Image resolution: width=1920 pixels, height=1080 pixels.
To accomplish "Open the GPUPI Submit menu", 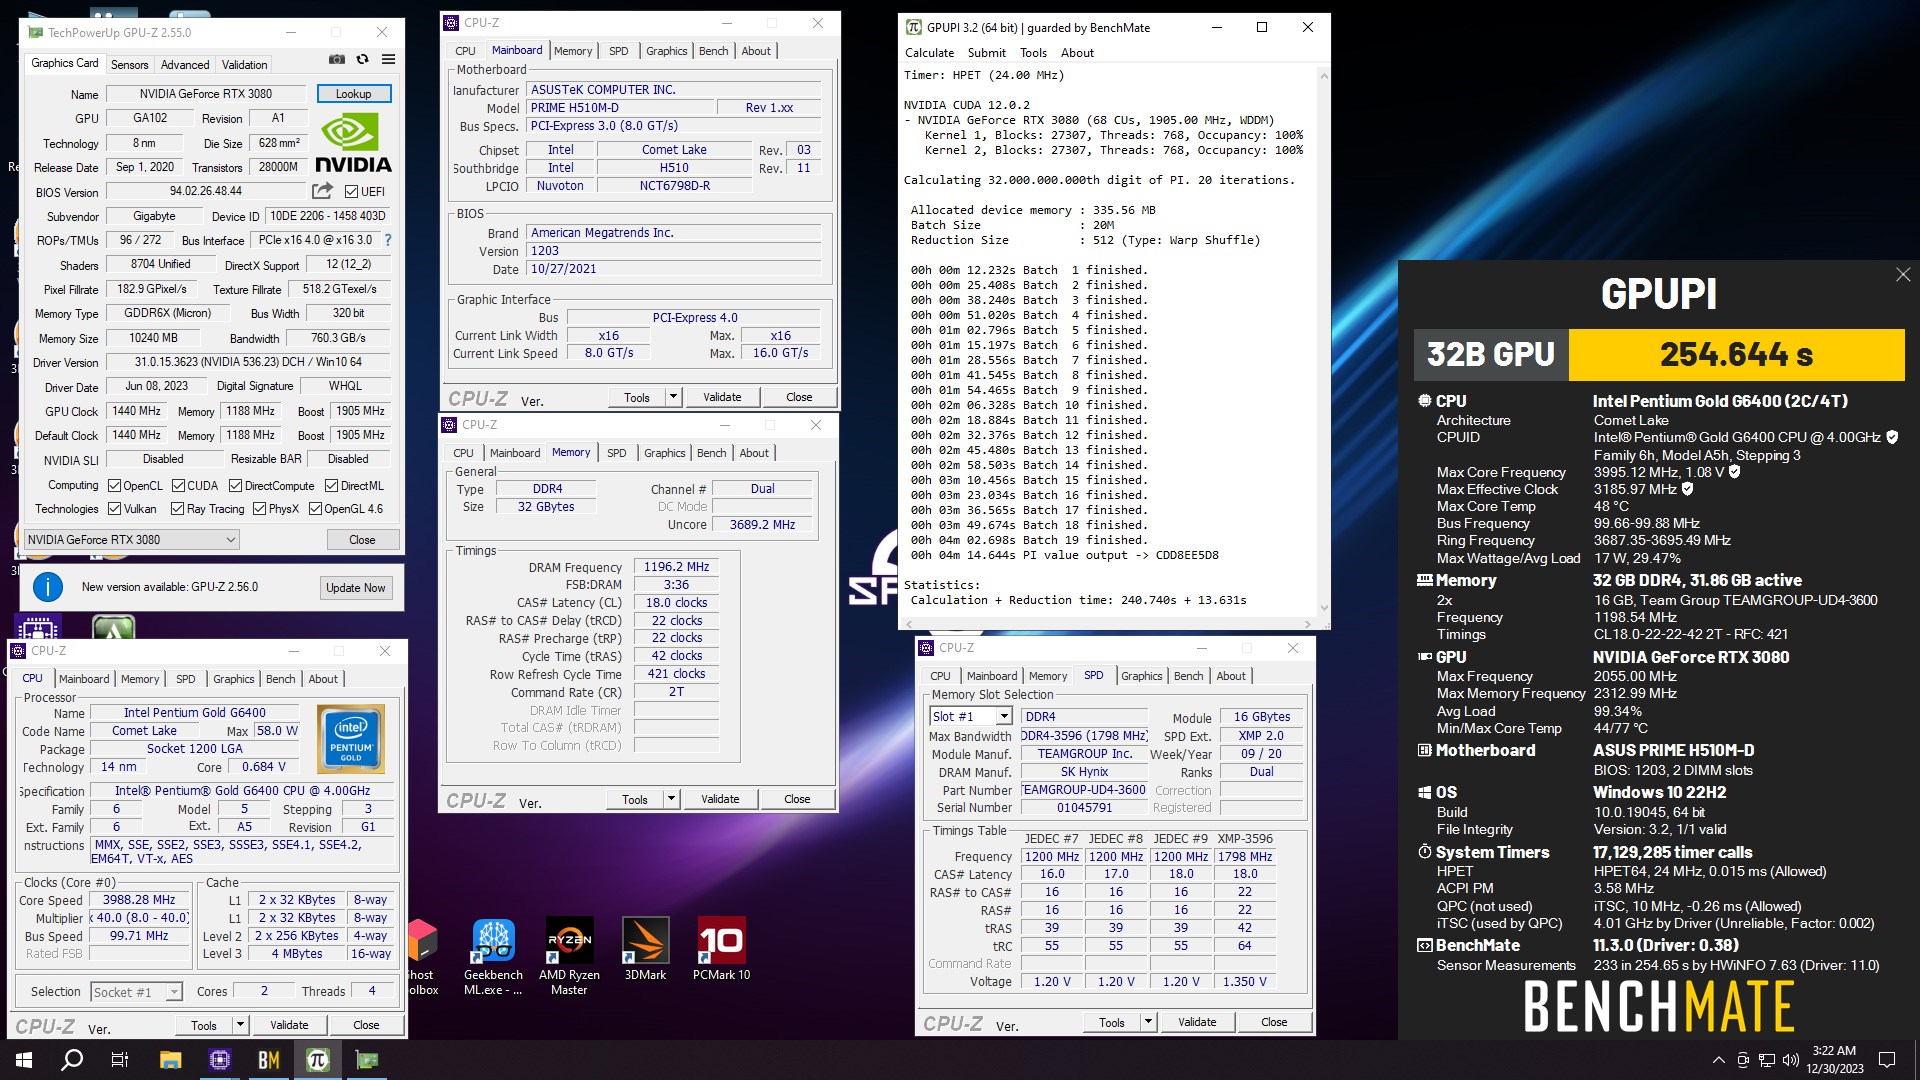I will click(x=987, y=53).
